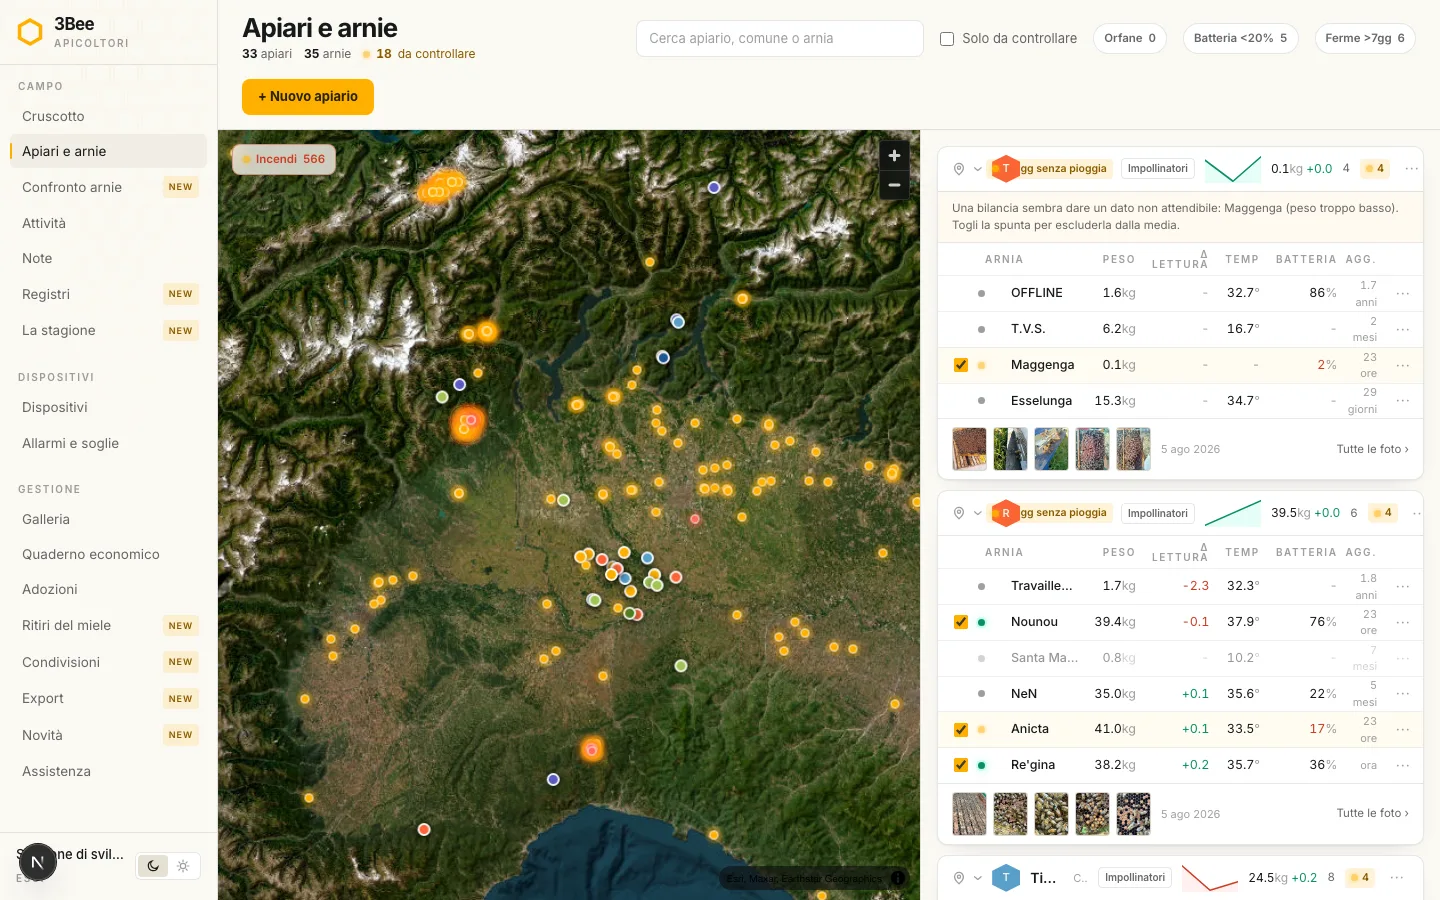This screenshot has width=1440, height=900.
Task: Click the blue T hexagon apiary avatar
Action: pos(1005,878)
